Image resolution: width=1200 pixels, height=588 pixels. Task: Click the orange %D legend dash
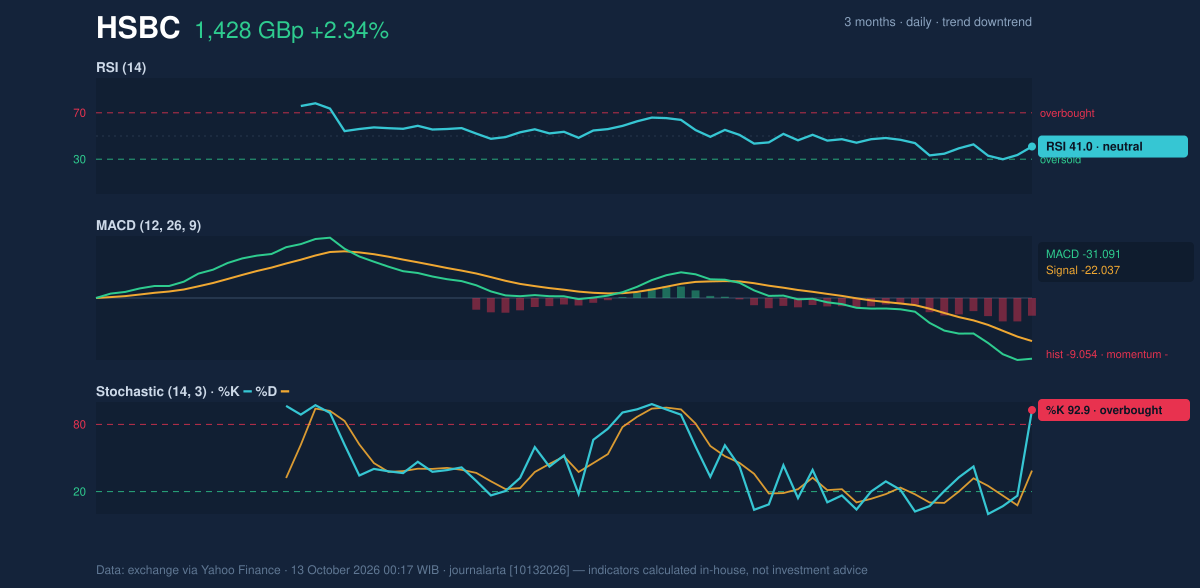285,391
